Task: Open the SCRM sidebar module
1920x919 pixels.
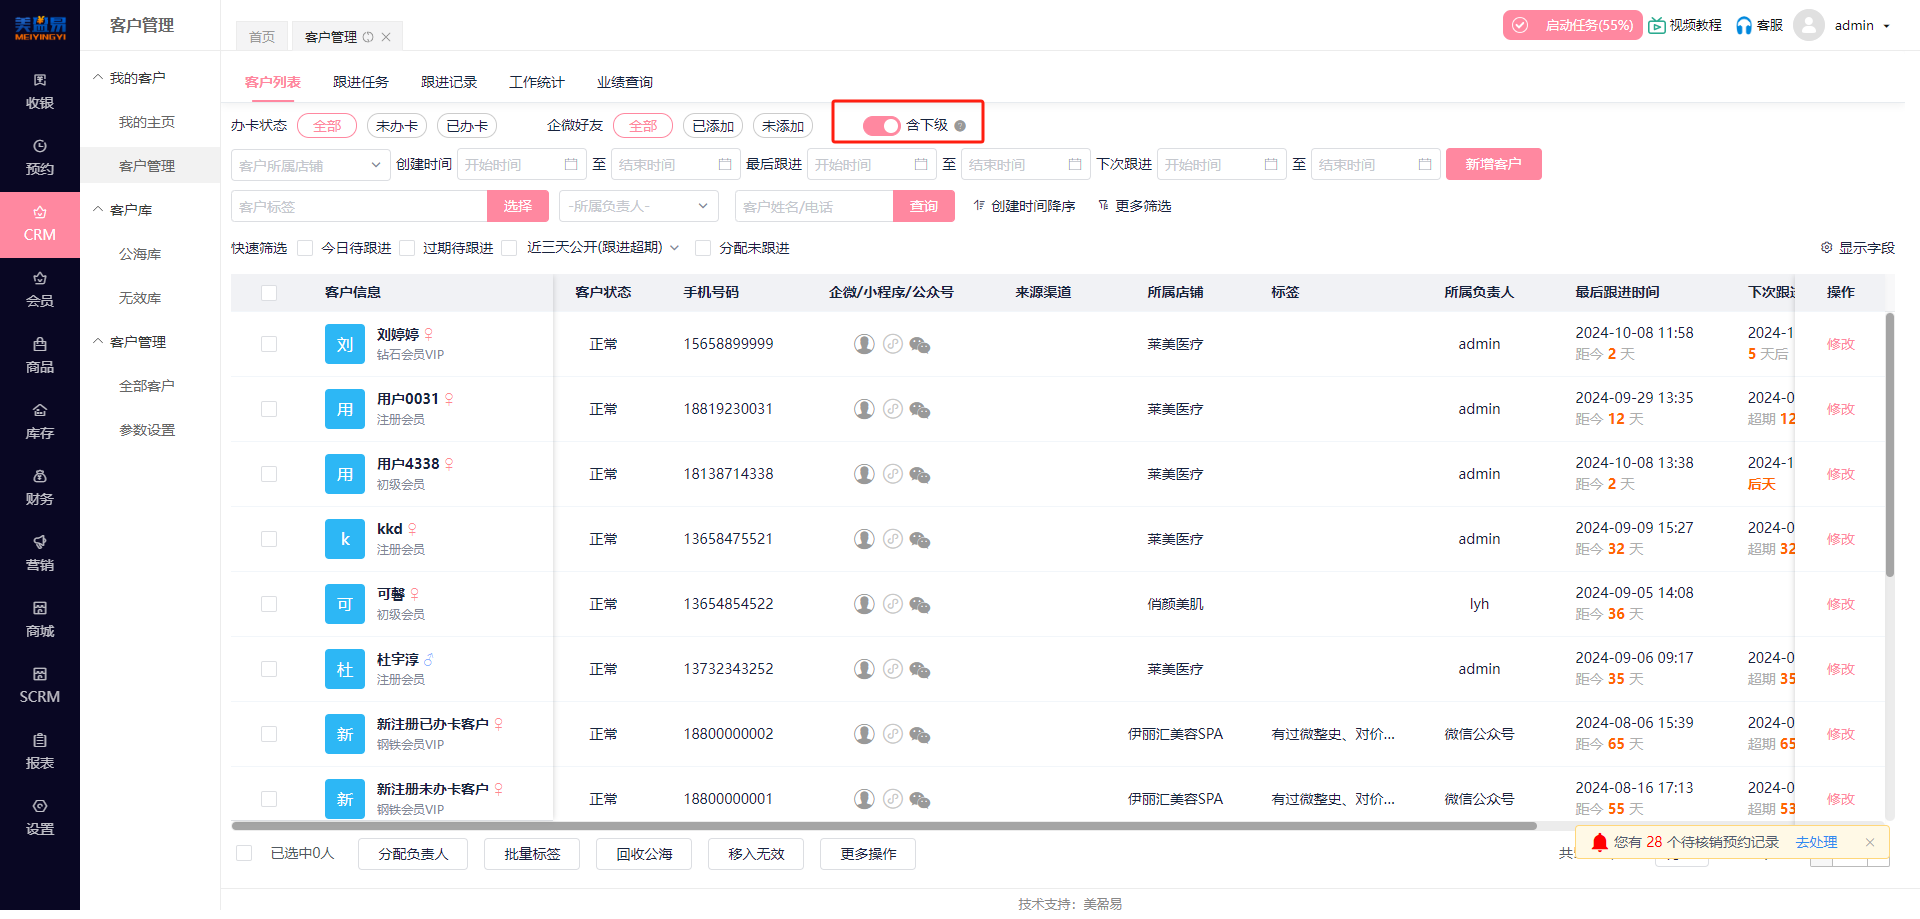Action: tap(39, 686)
